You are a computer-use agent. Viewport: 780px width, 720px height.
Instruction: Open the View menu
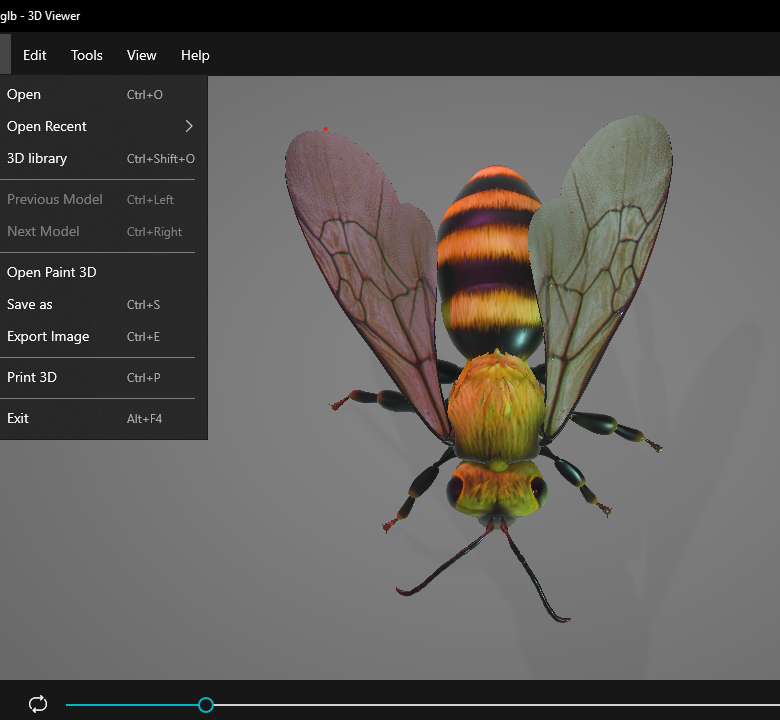point(141,55)
